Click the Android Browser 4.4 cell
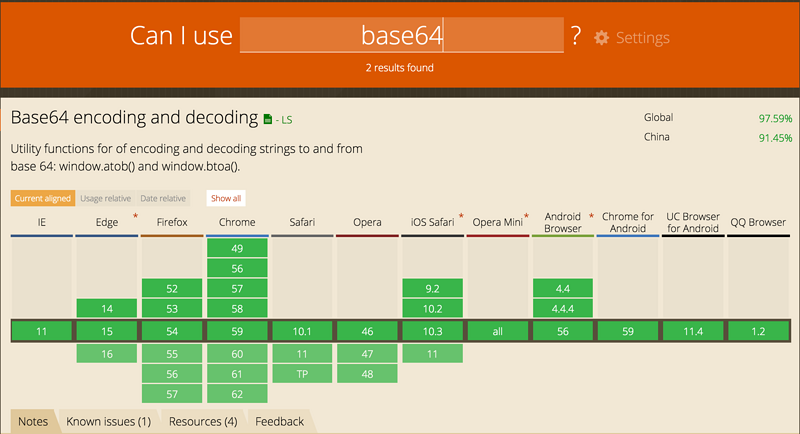The height and width of the screenshot is (434, 800). coord(563,289)
